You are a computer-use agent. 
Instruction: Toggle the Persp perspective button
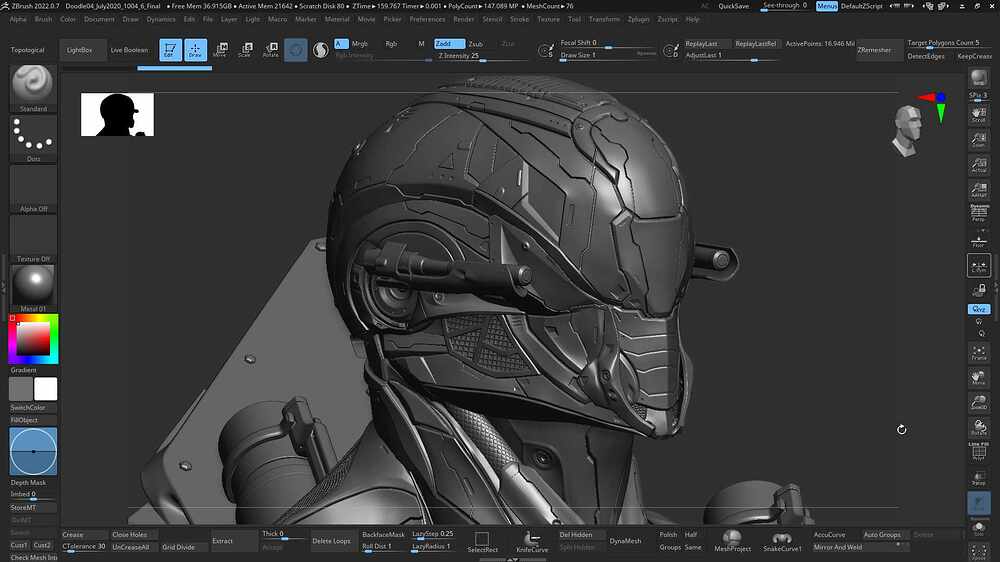(978, 214)
